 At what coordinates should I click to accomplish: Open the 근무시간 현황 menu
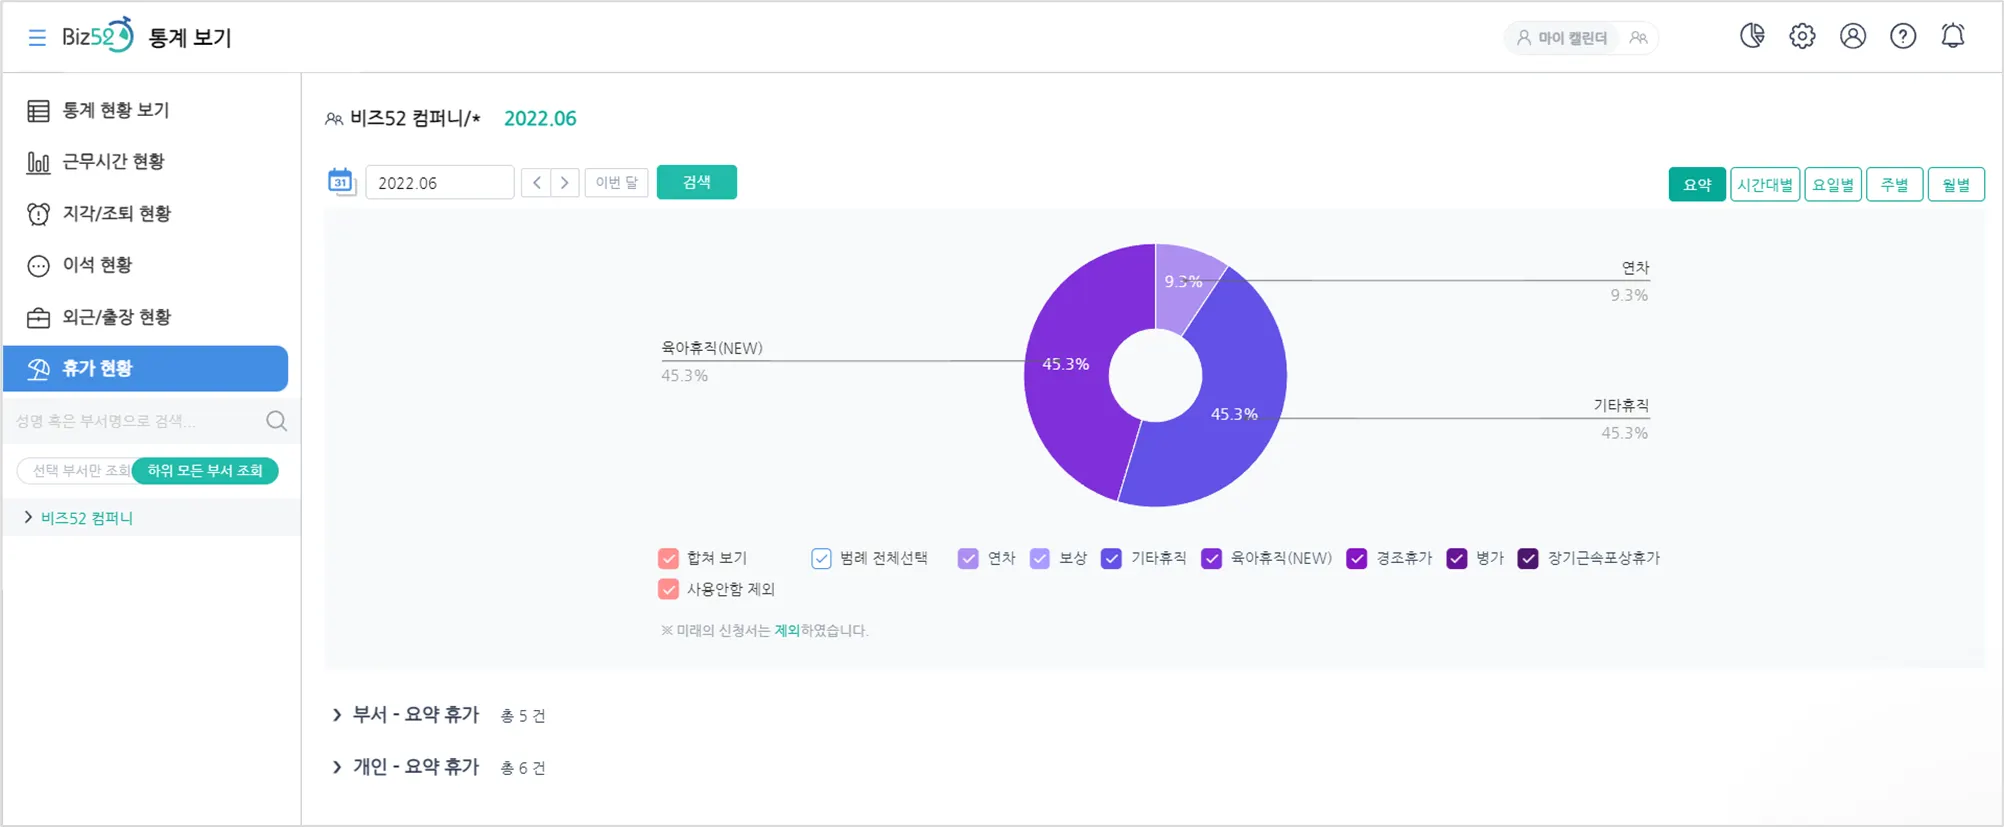click(x=113, y=162)
